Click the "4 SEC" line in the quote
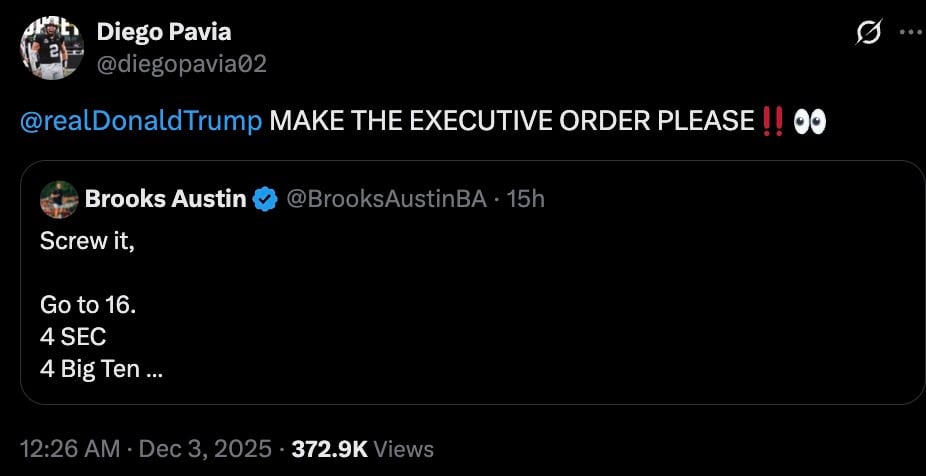This screenshot has height=476, width=926. coord(73,336)
